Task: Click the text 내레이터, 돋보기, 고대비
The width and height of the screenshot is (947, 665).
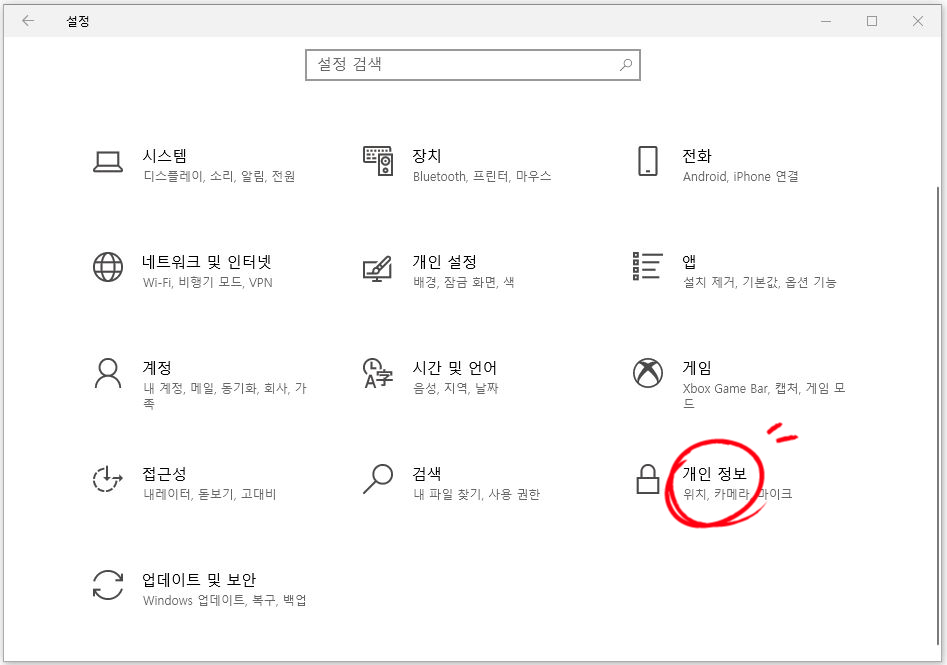Action: [x=210, y=494]
